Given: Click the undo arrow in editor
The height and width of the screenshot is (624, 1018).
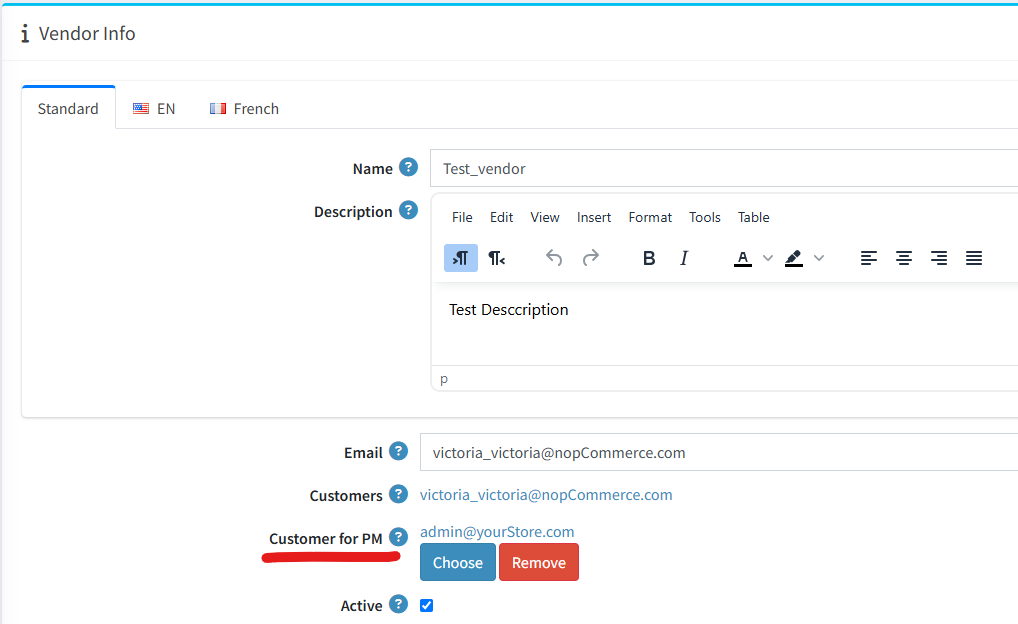Looking at the screenshot, I should pos(554,258).
